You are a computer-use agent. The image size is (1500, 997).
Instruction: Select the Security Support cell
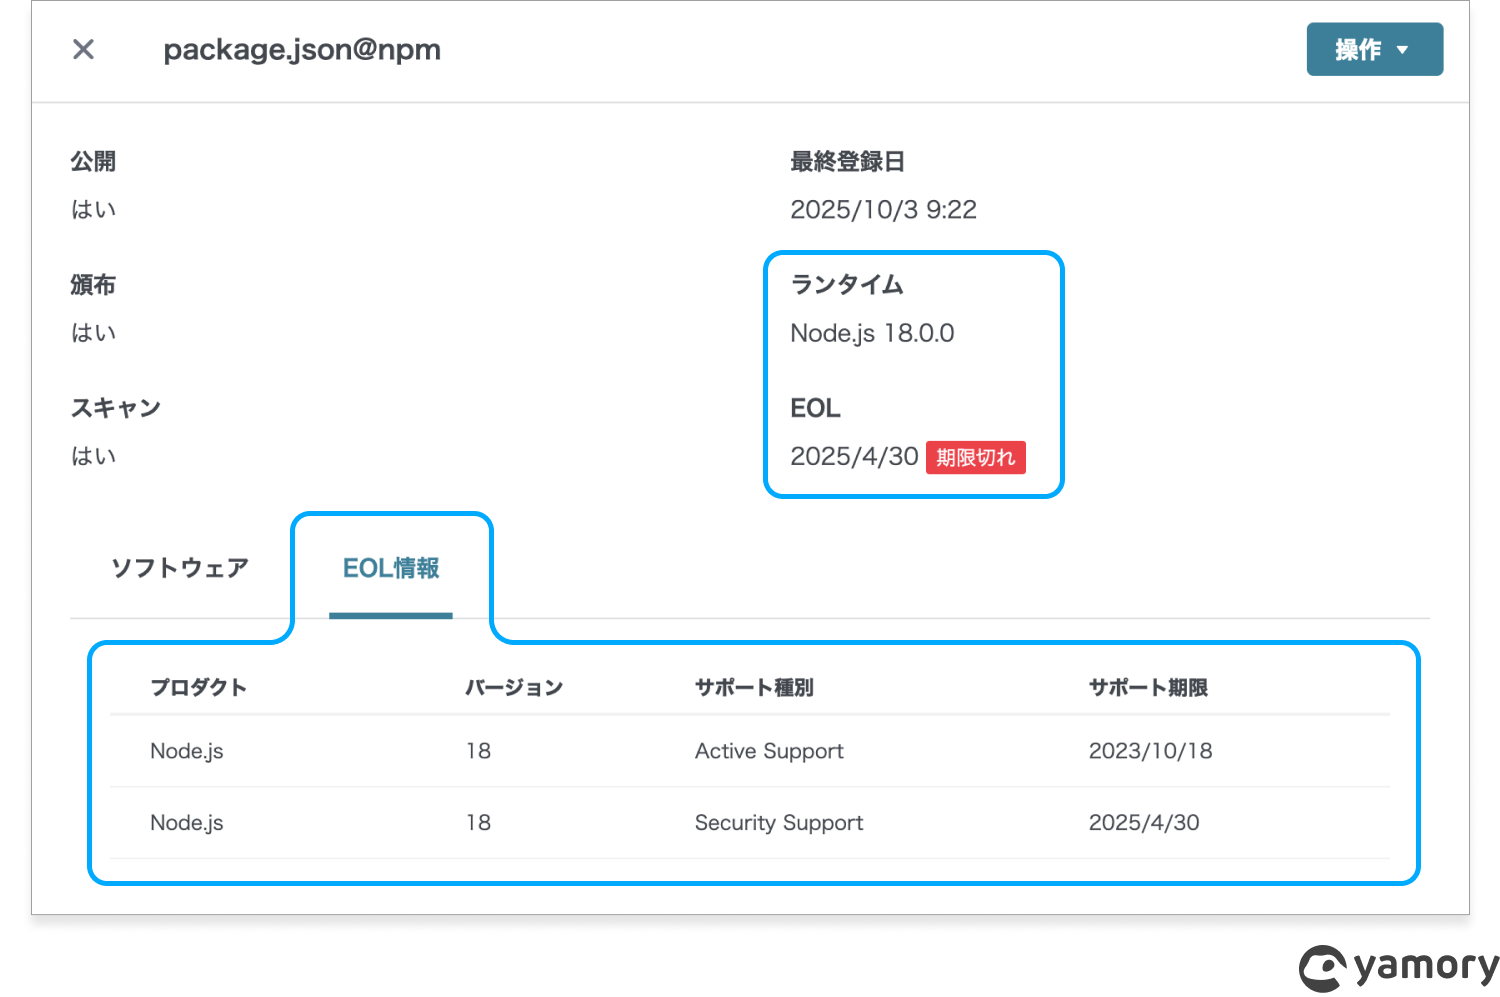tap(779, 823)
